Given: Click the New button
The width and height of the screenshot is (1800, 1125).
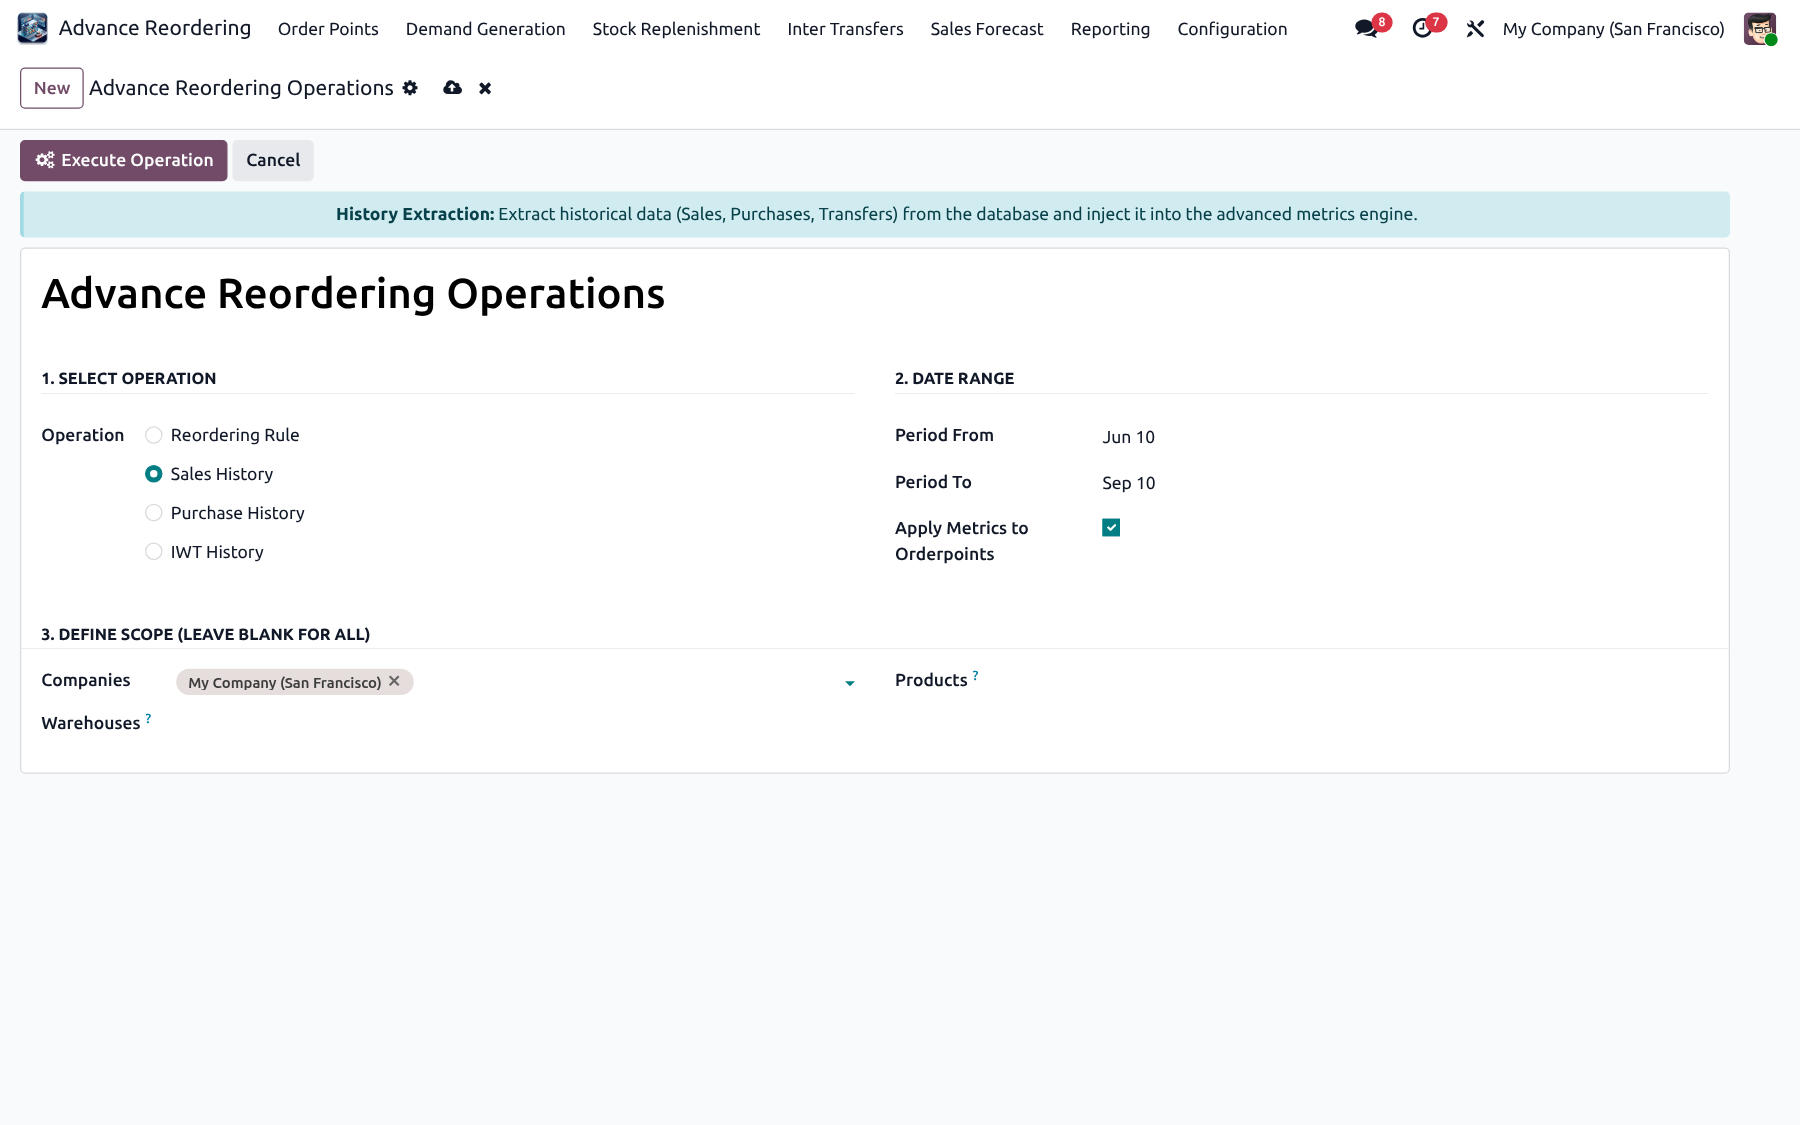Looking at the screenshot, I should coord(52,88).
